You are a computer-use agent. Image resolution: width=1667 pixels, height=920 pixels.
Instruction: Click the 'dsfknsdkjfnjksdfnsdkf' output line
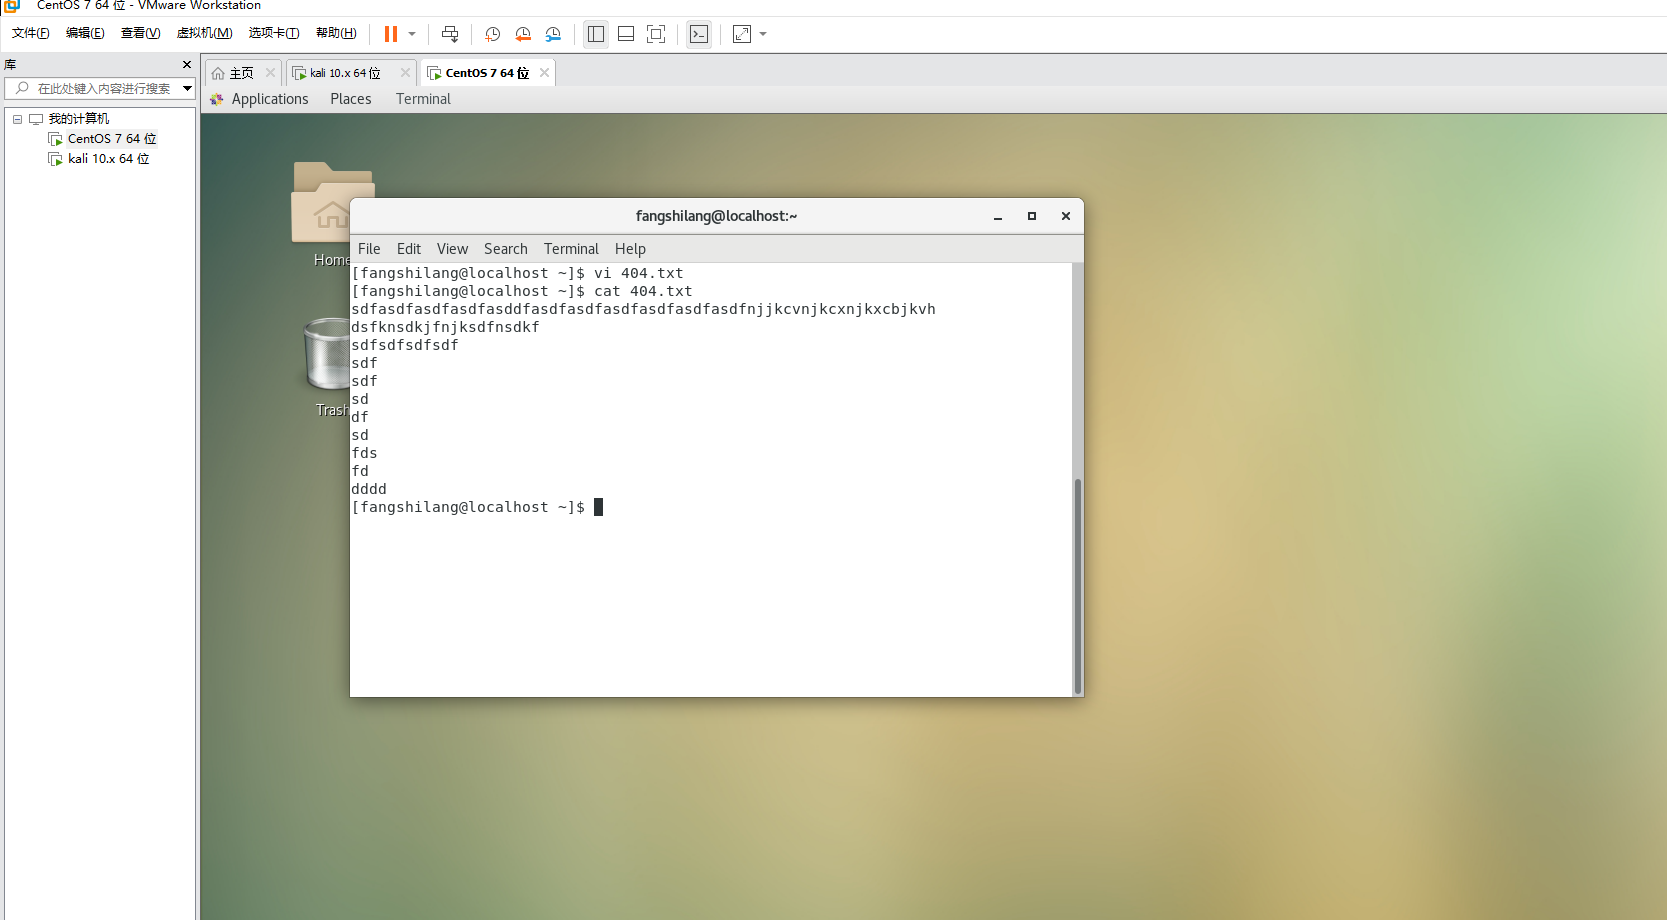click(446, 327)
